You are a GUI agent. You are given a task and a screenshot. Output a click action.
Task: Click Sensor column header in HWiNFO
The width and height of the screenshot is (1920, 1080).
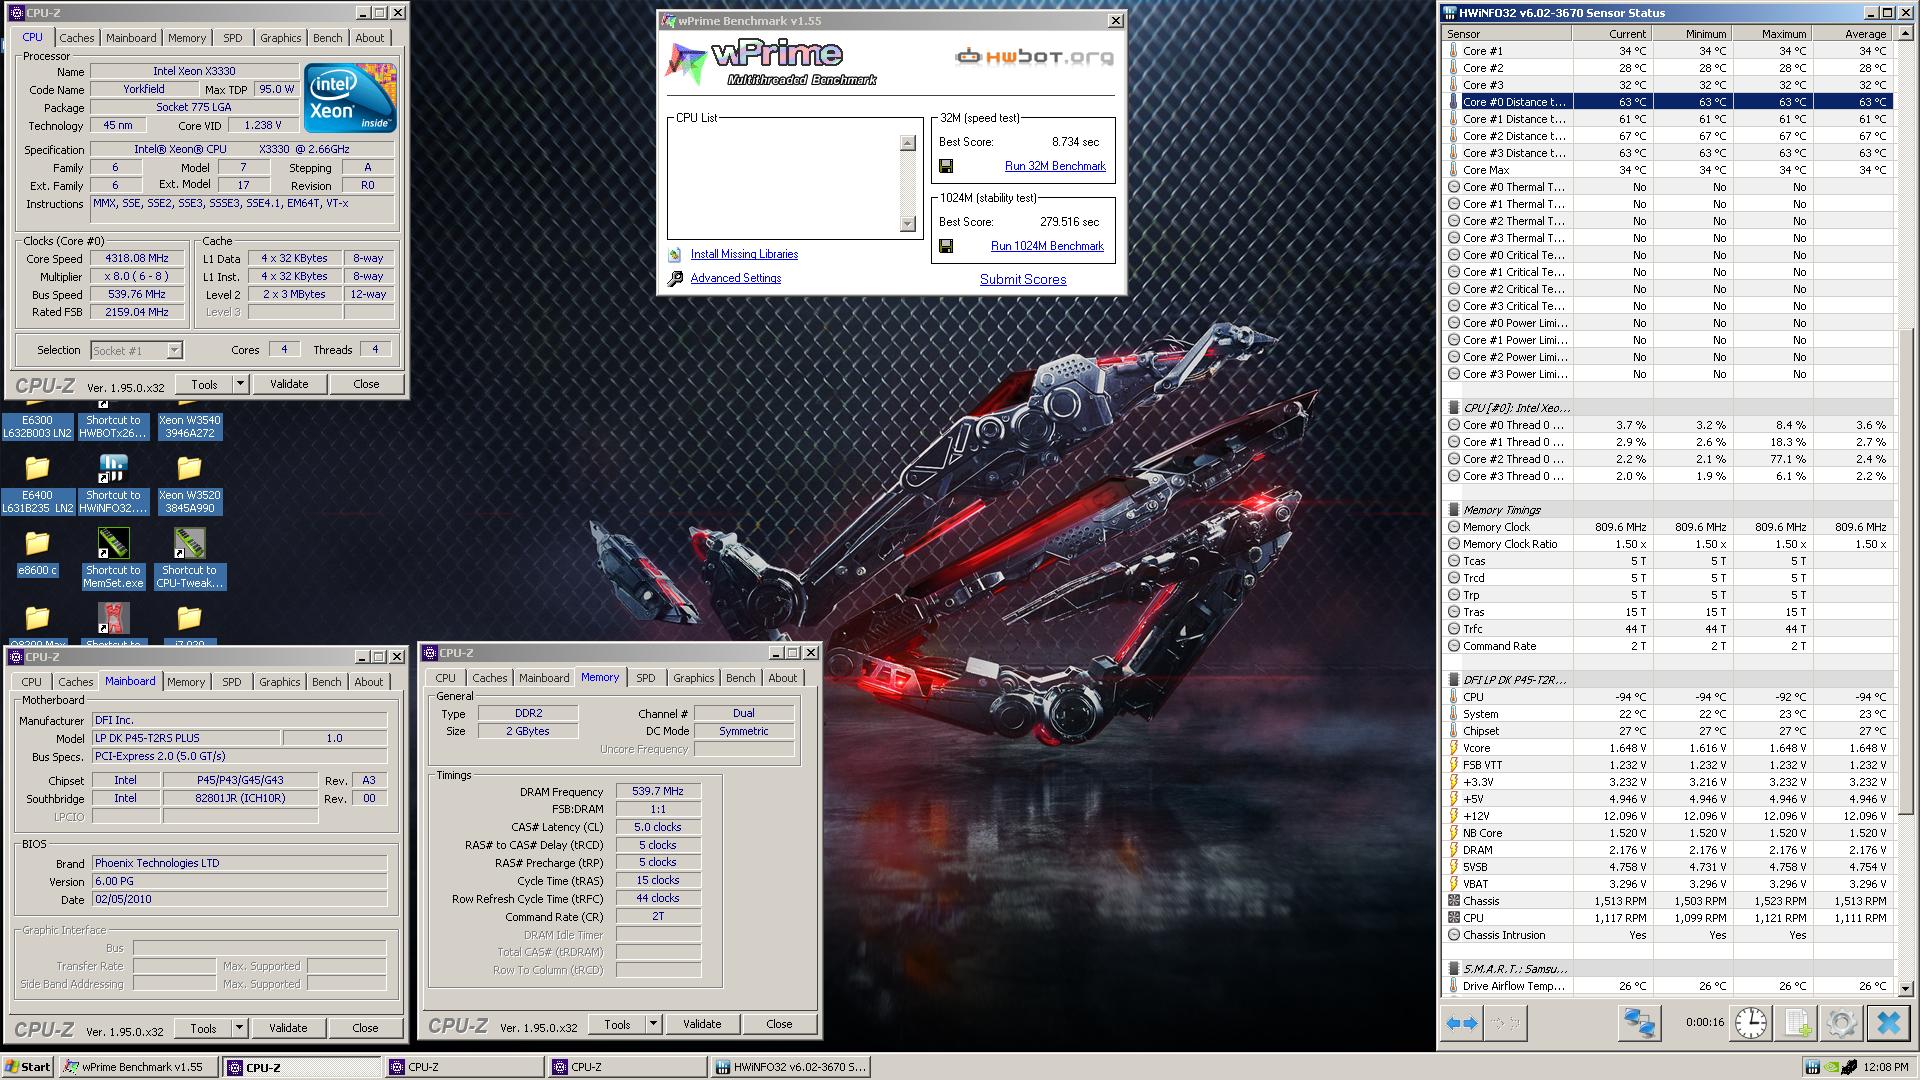(x=1508, y=33)
